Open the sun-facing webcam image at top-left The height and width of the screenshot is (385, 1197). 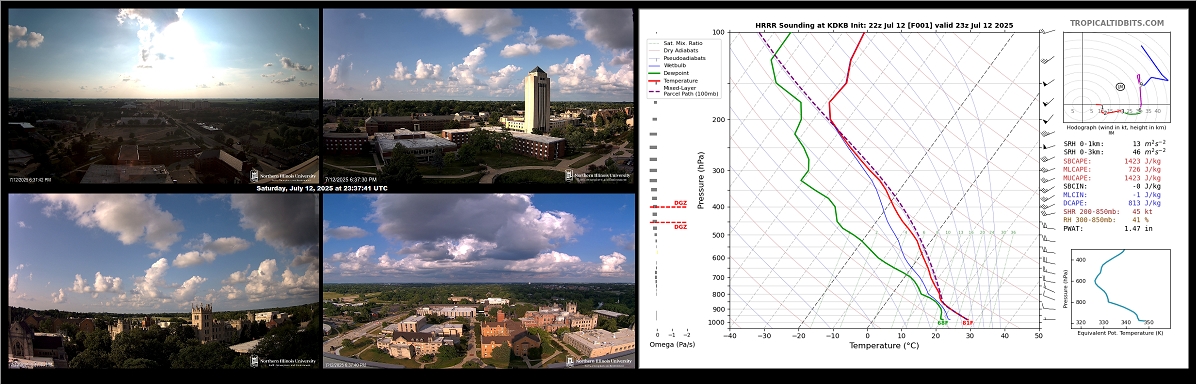[163, 95]
